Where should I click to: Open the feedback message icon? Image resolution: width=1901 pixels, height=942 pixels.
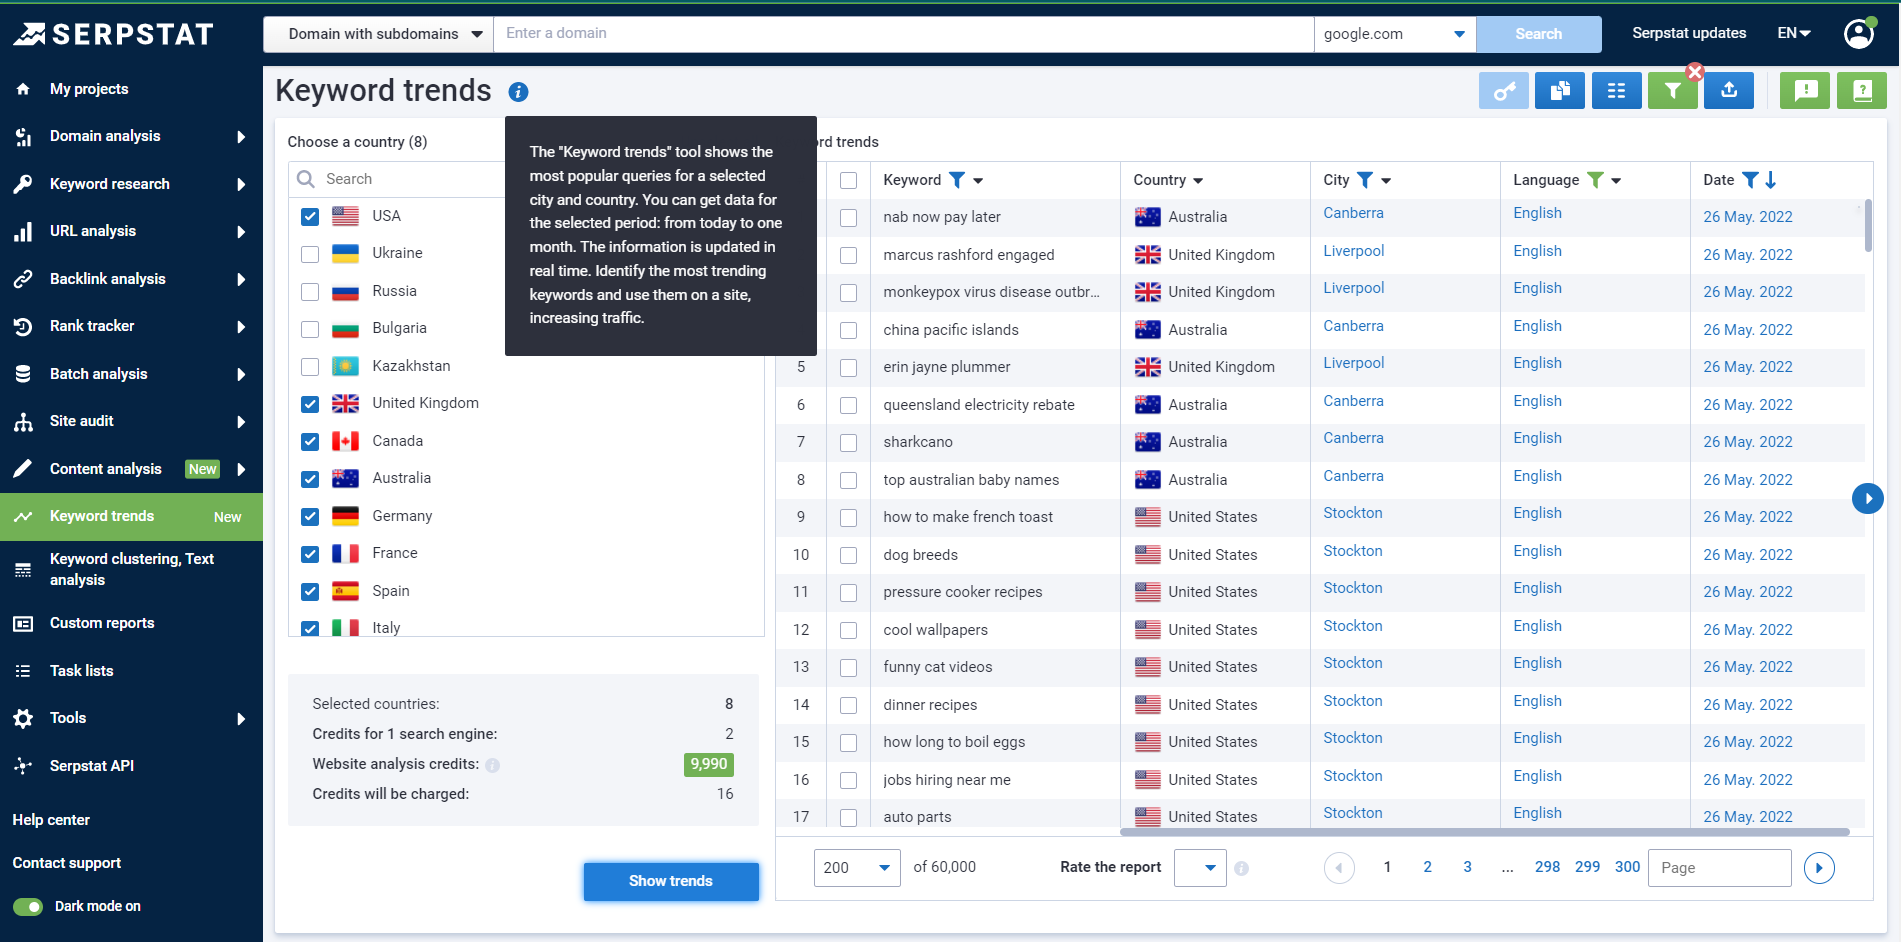1804,90
